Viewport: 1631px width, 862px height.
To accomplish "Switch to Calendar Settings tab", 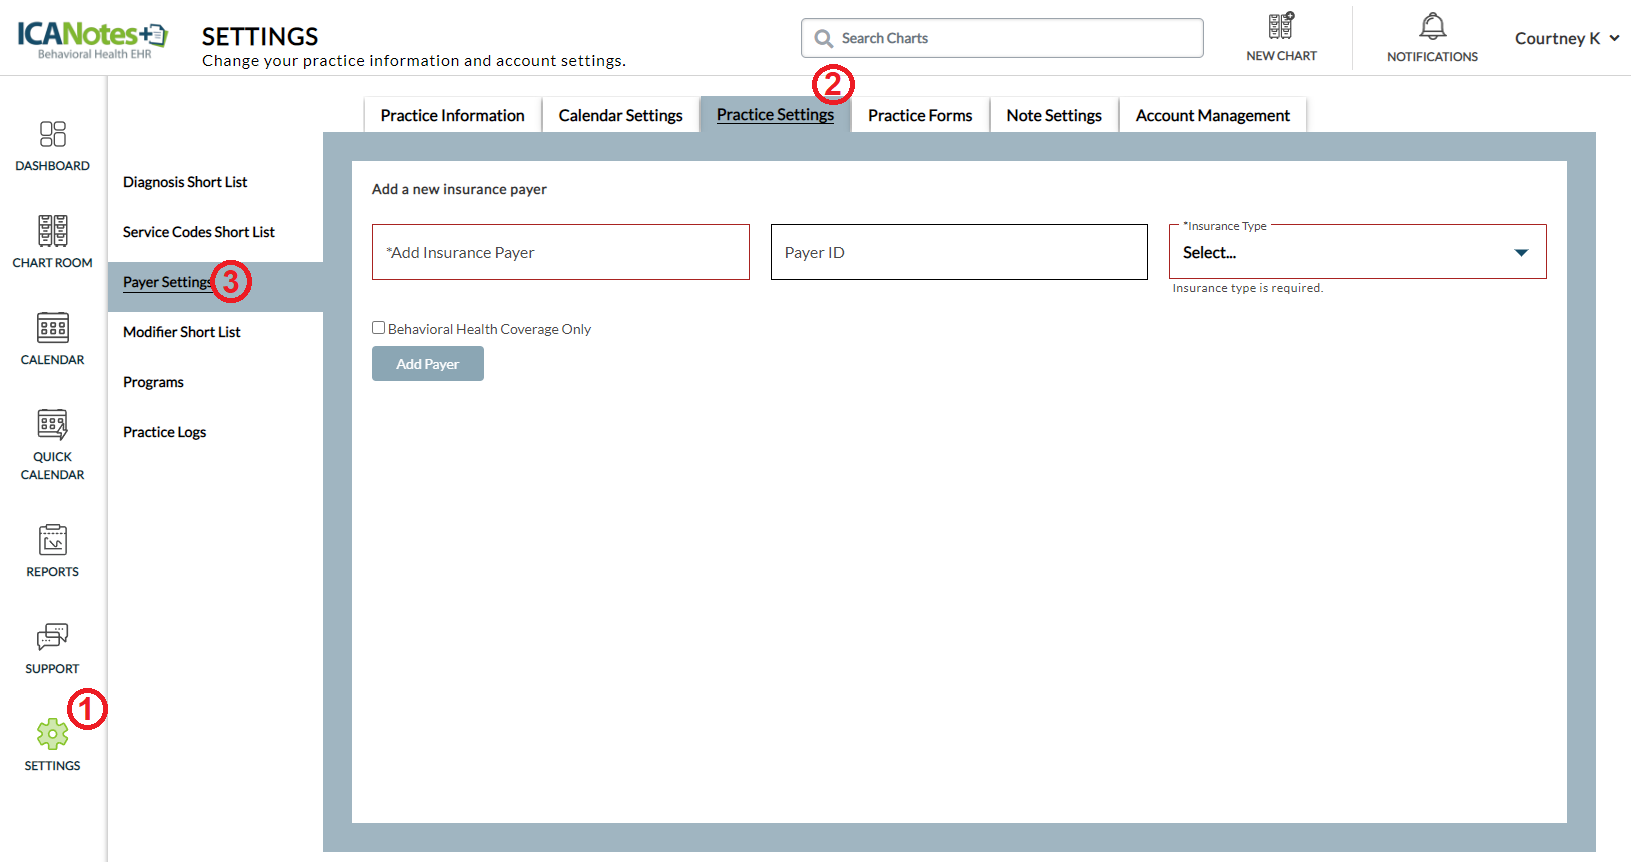I will tap(620, 116).
